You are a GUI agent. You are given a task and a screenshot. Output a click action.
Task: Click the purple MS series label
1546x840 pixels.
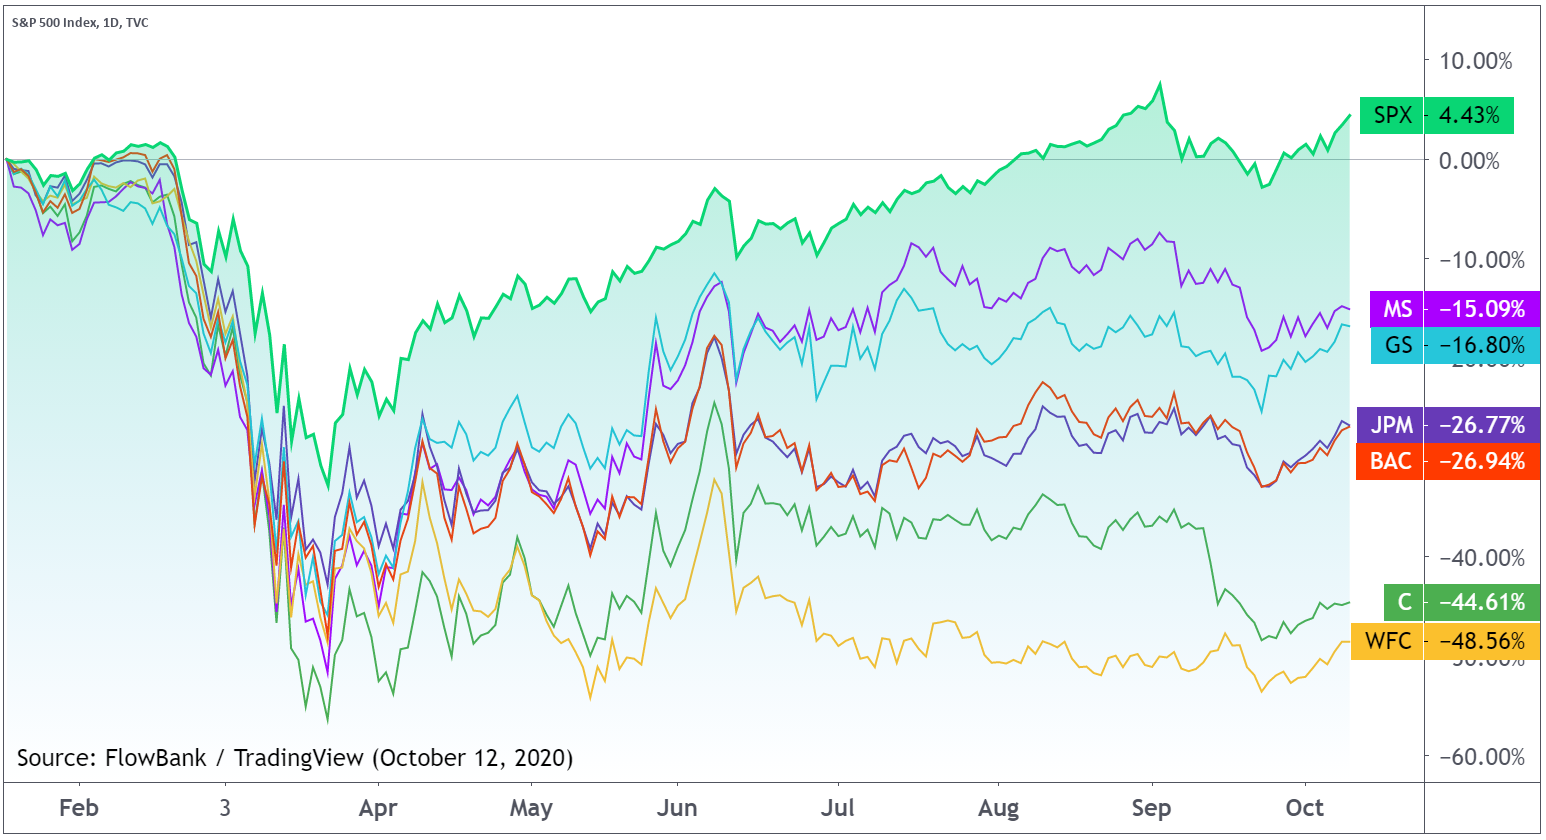(1397, 309)
